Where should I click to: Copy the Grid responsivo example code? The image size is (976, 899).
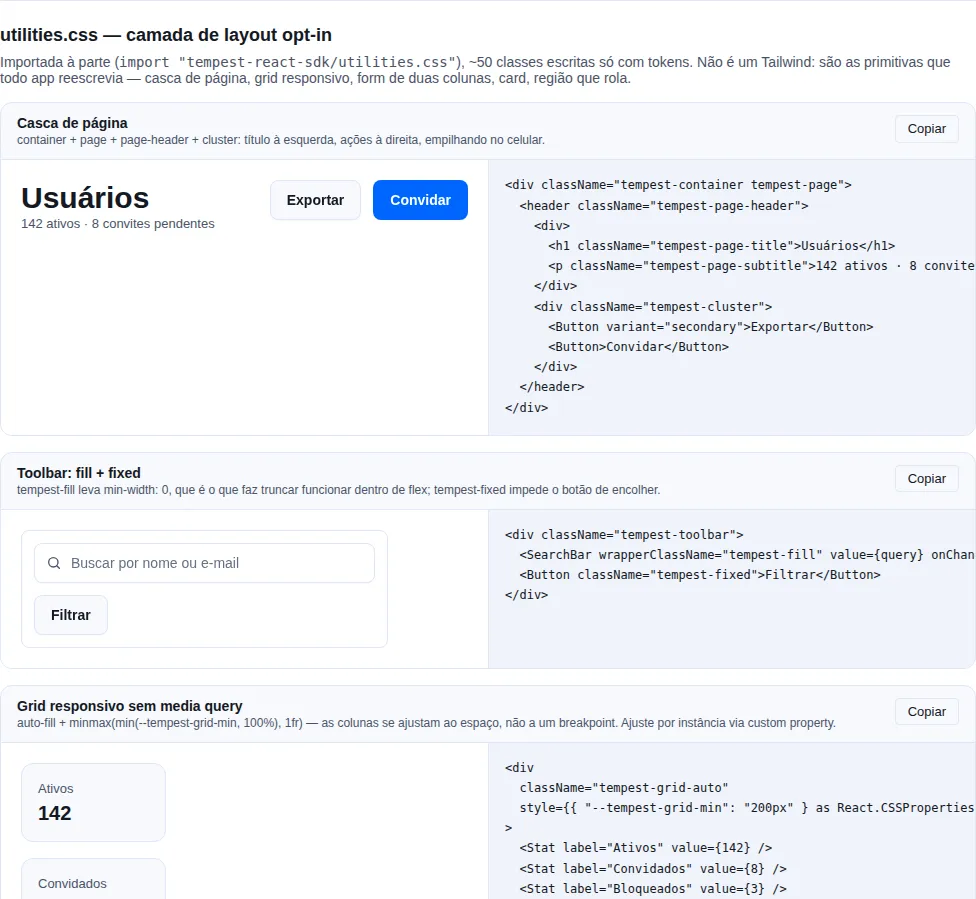coord(926,712)
